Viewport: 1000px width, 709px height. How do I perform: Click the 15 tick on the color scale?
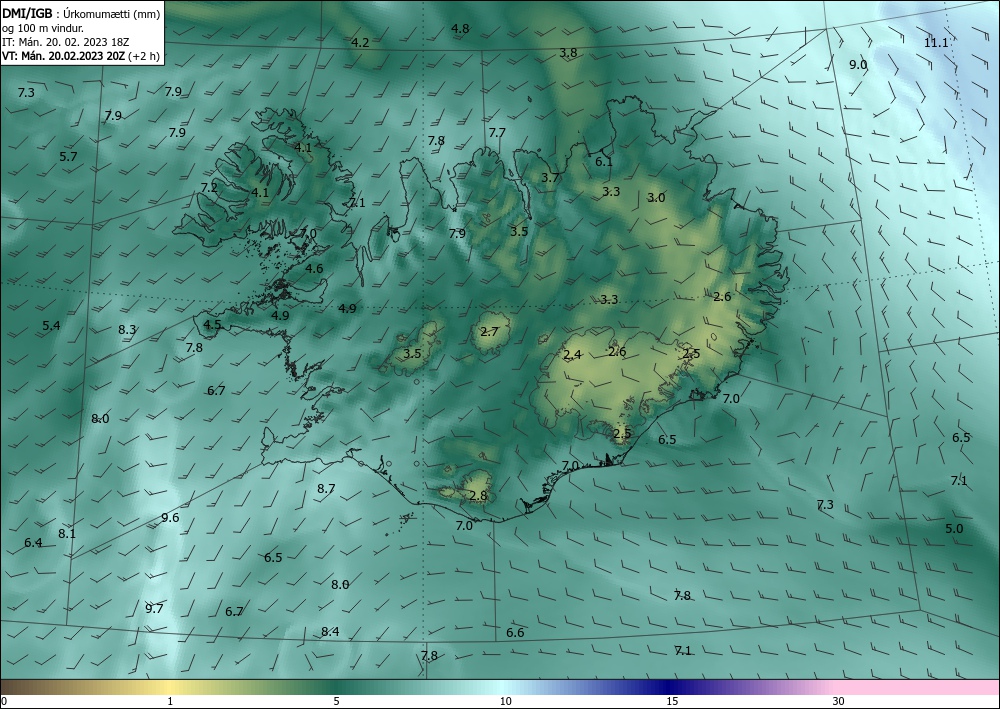click(x=672, y=702)
